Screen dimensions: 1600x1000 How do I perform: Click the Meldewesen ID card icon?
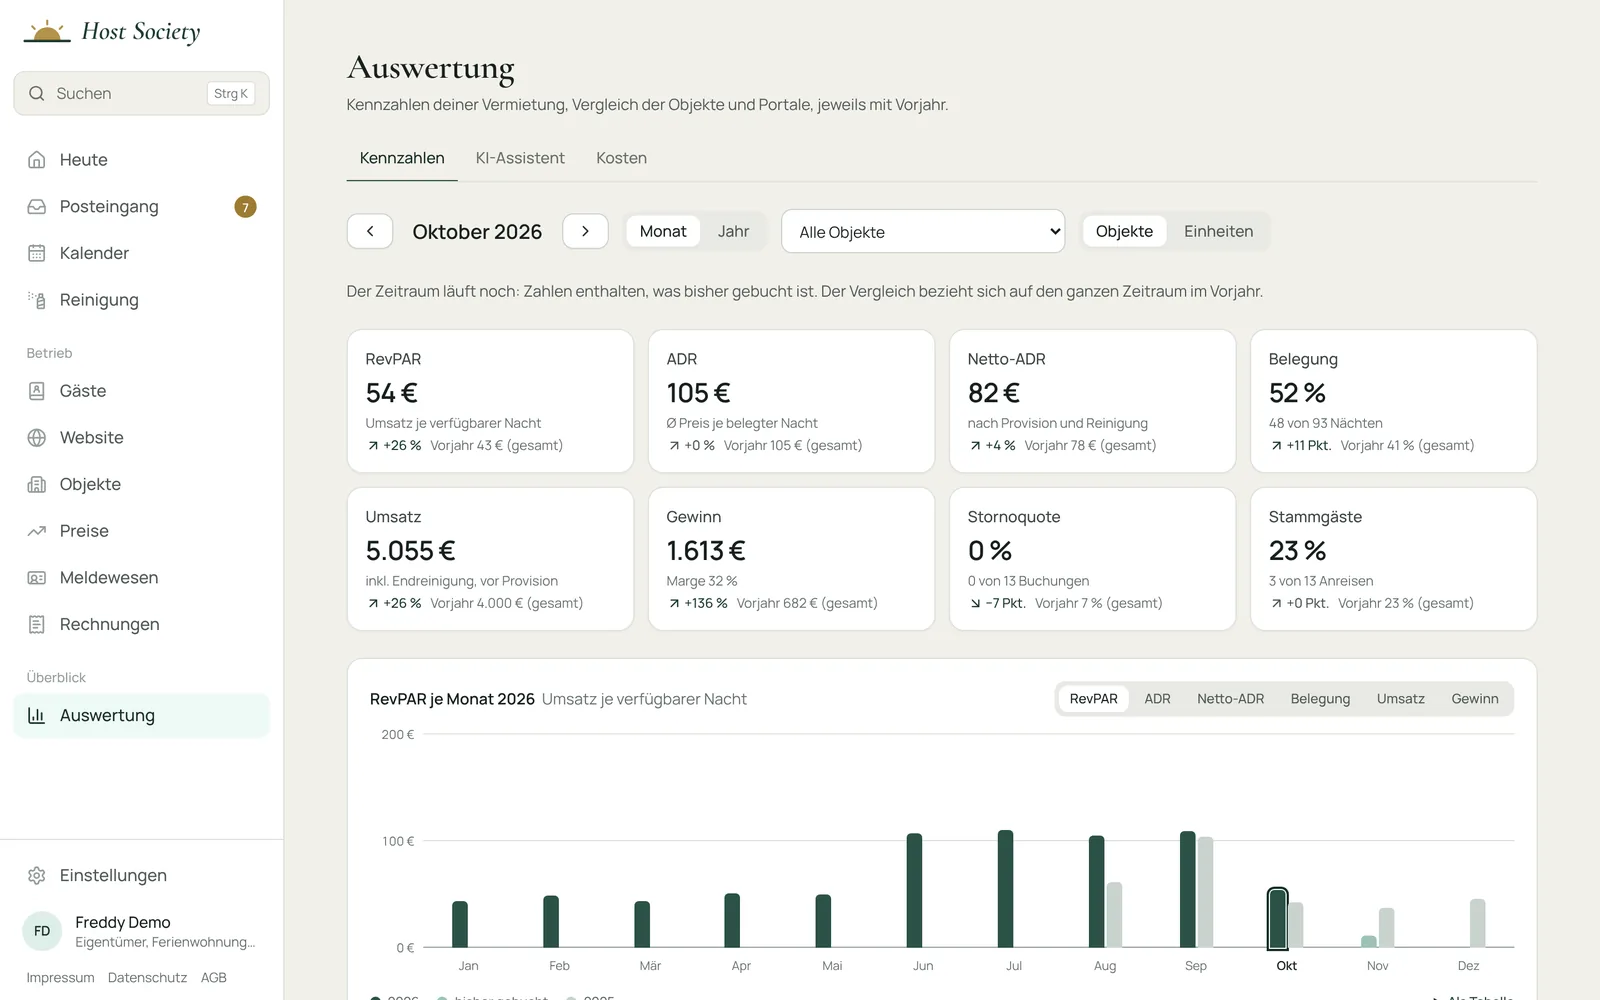pyautogui.click(x=37, y=578)
